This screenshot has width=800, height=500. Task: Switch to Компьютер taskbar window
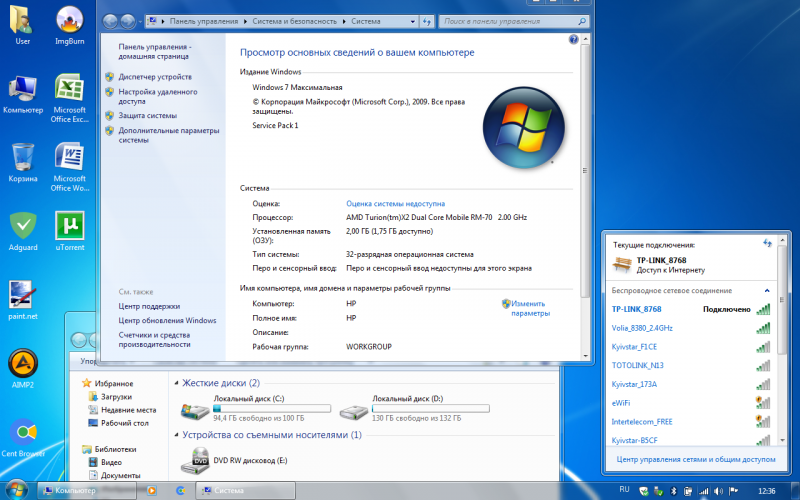click(87, 491)
